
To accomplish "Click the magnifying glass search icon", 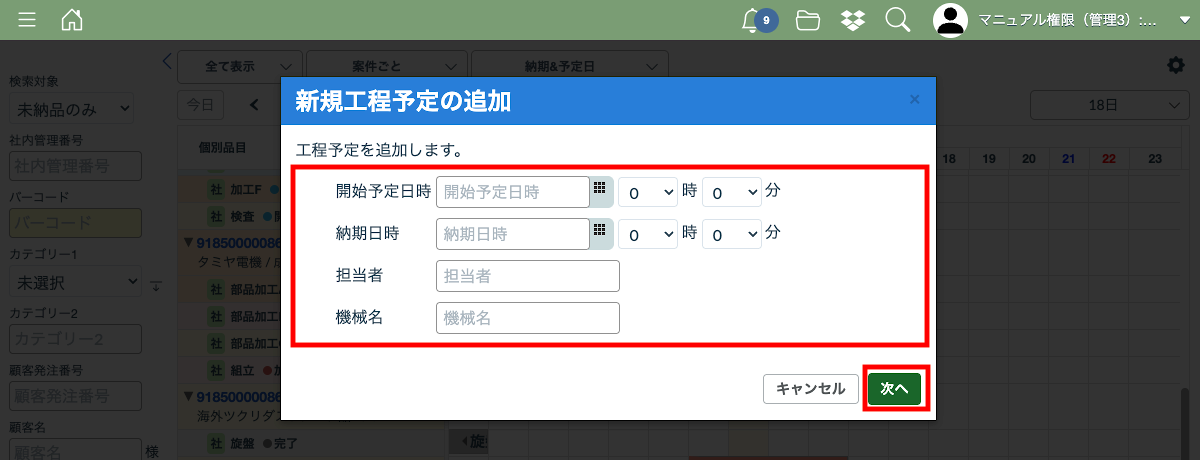I will click(x=897, y=20).
